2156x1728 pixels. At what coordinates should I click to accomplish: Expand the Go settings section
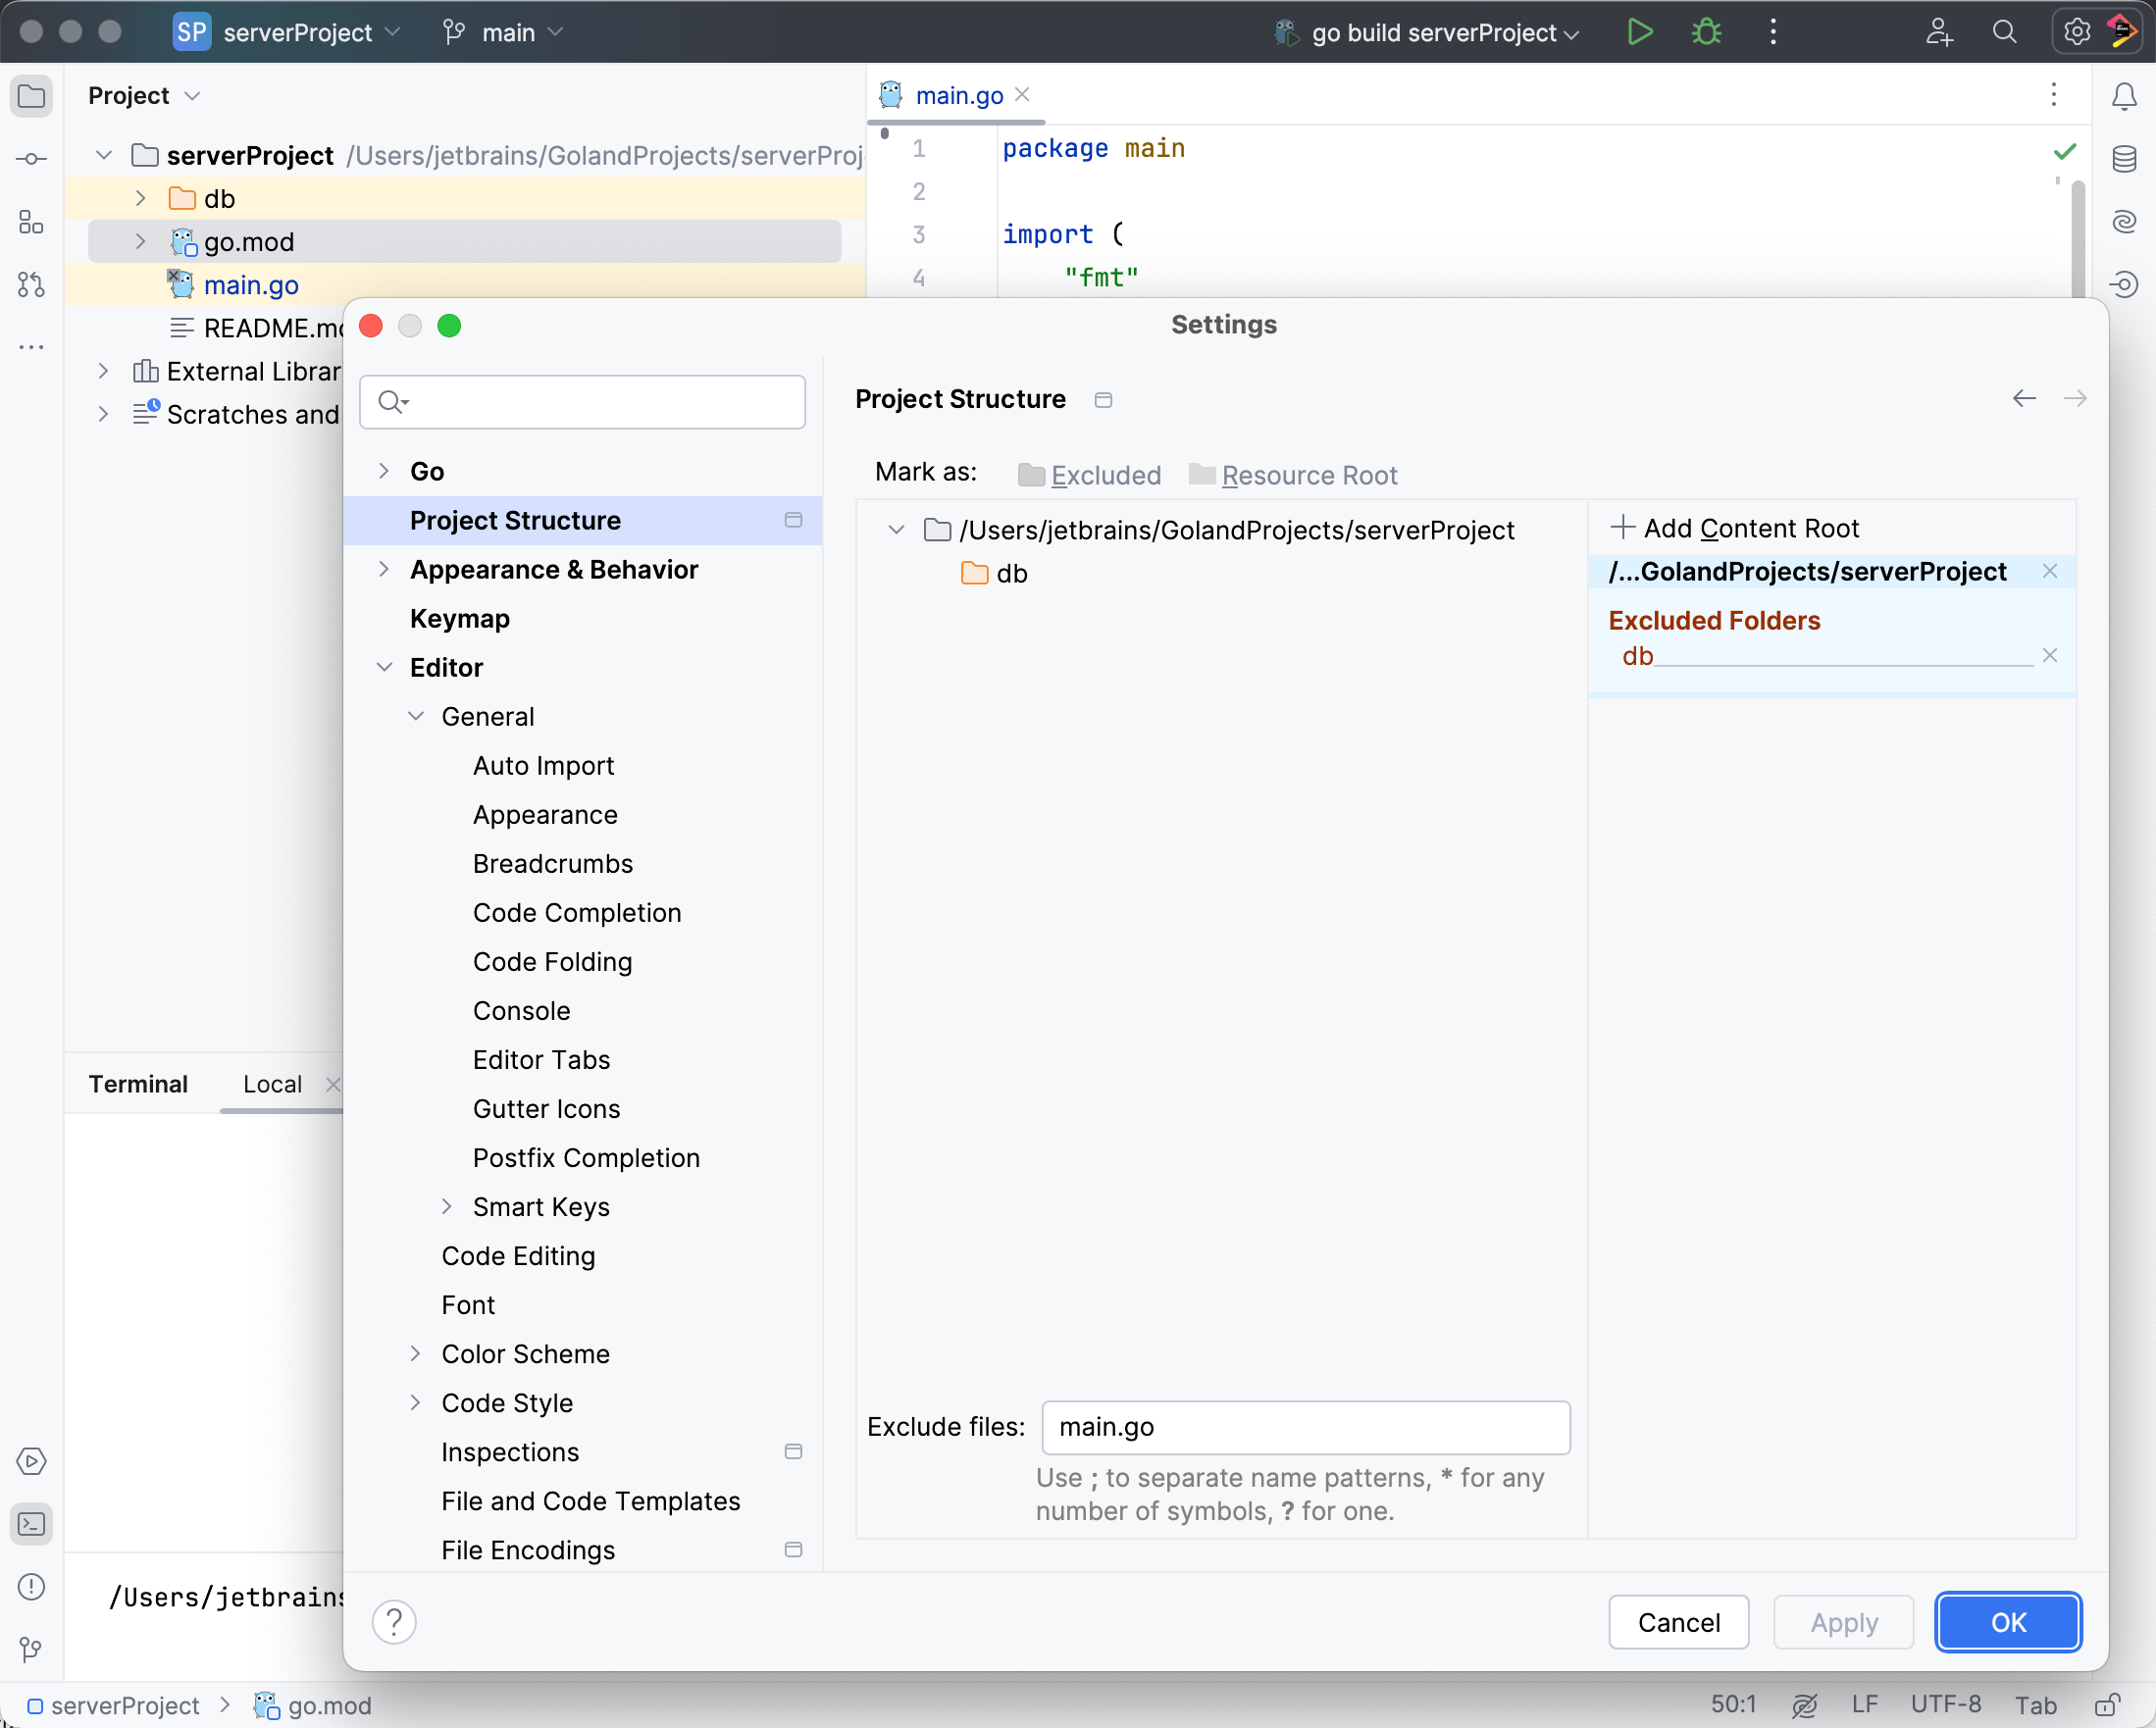pyautogui.click(x=385, y=470)
